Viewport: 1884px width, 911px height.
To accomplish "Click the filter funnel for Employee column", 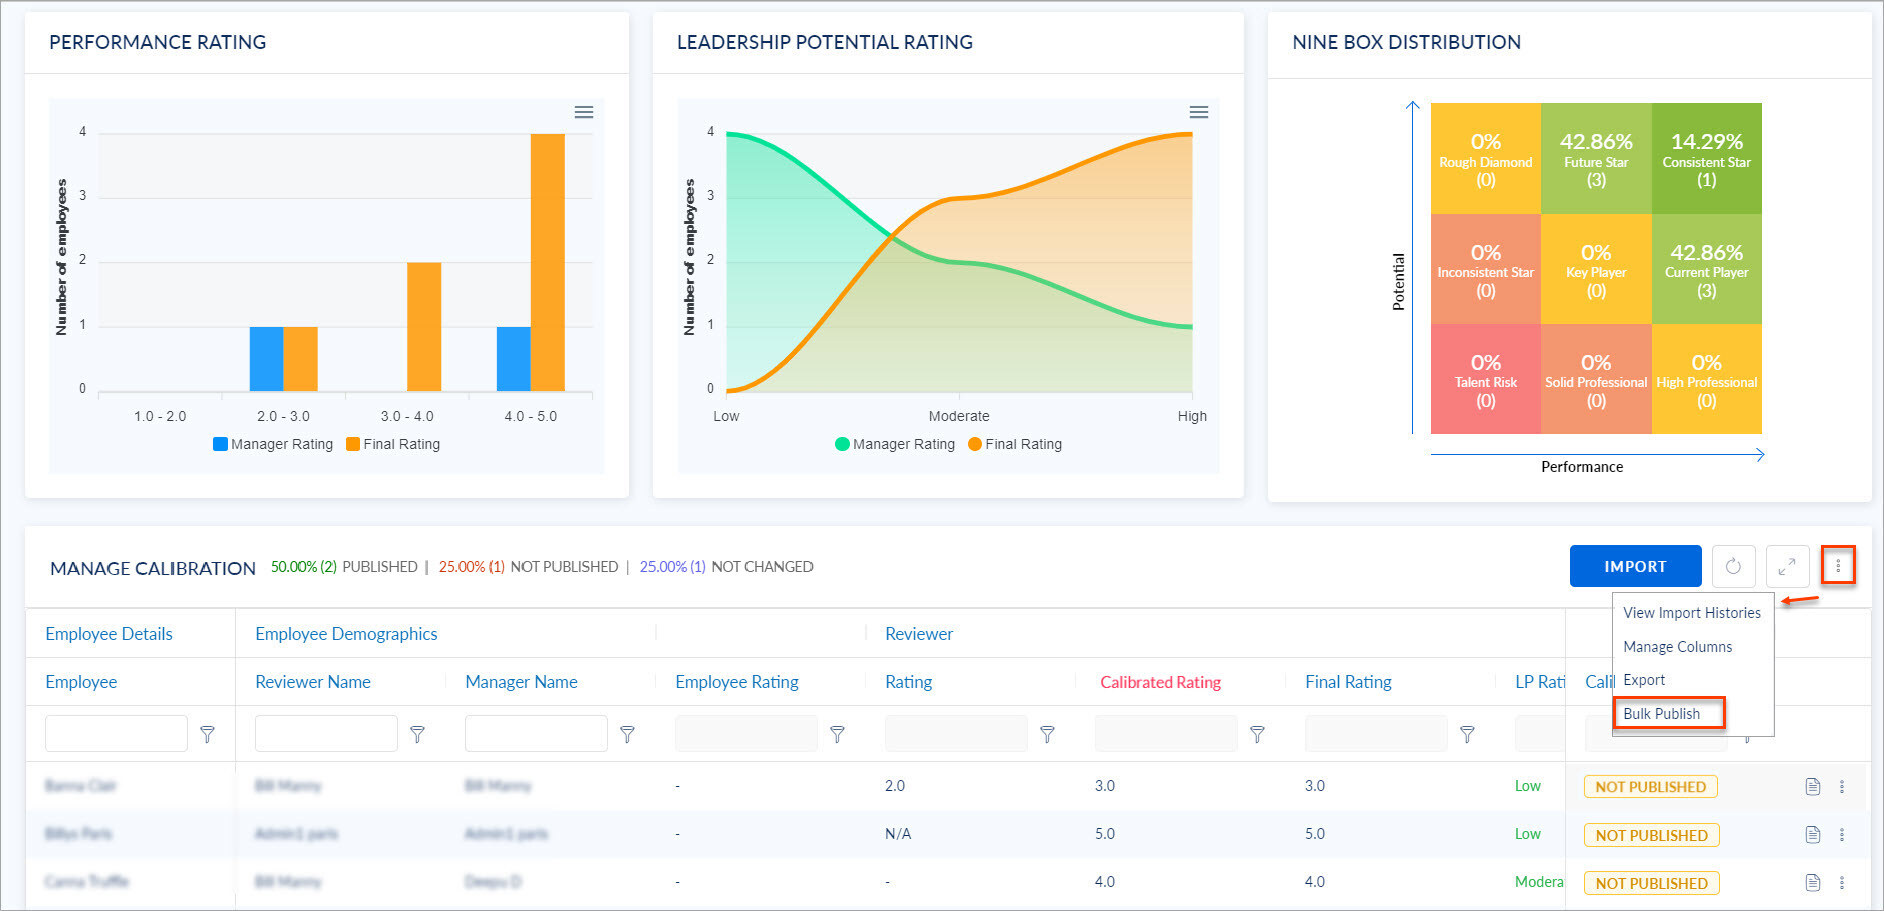I will pyautogui.click(x=207, y=733).
